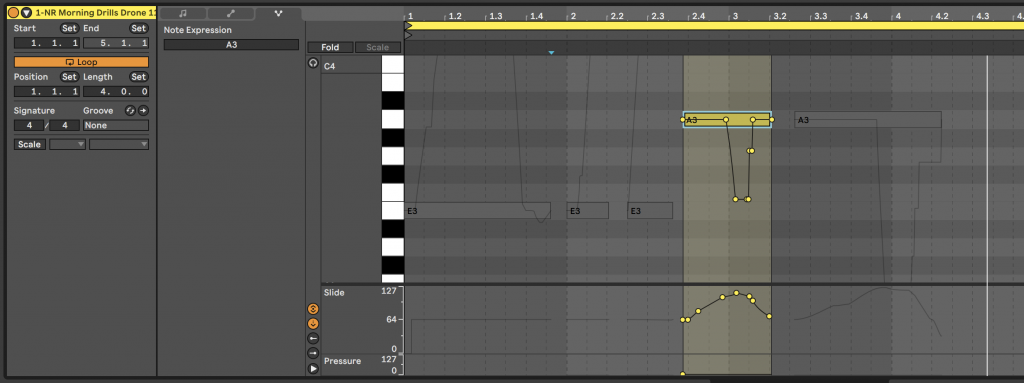Switch to the Notes tab music-note icon
This screenshot has height=383, width=1024.
click(x=183, y=13)
